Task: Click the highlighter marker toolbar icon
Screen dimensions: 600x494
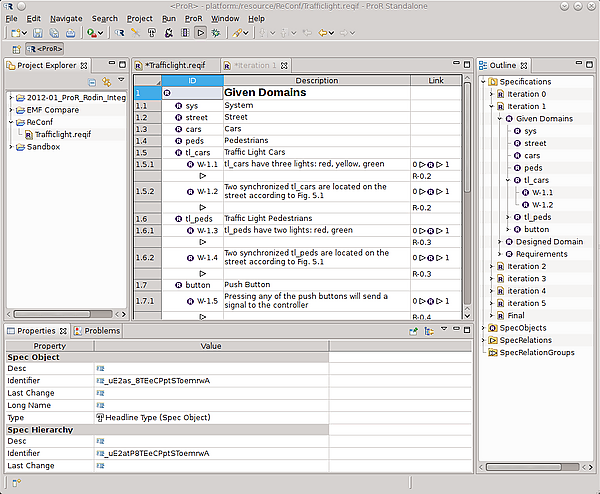Action: pos(237,33)
